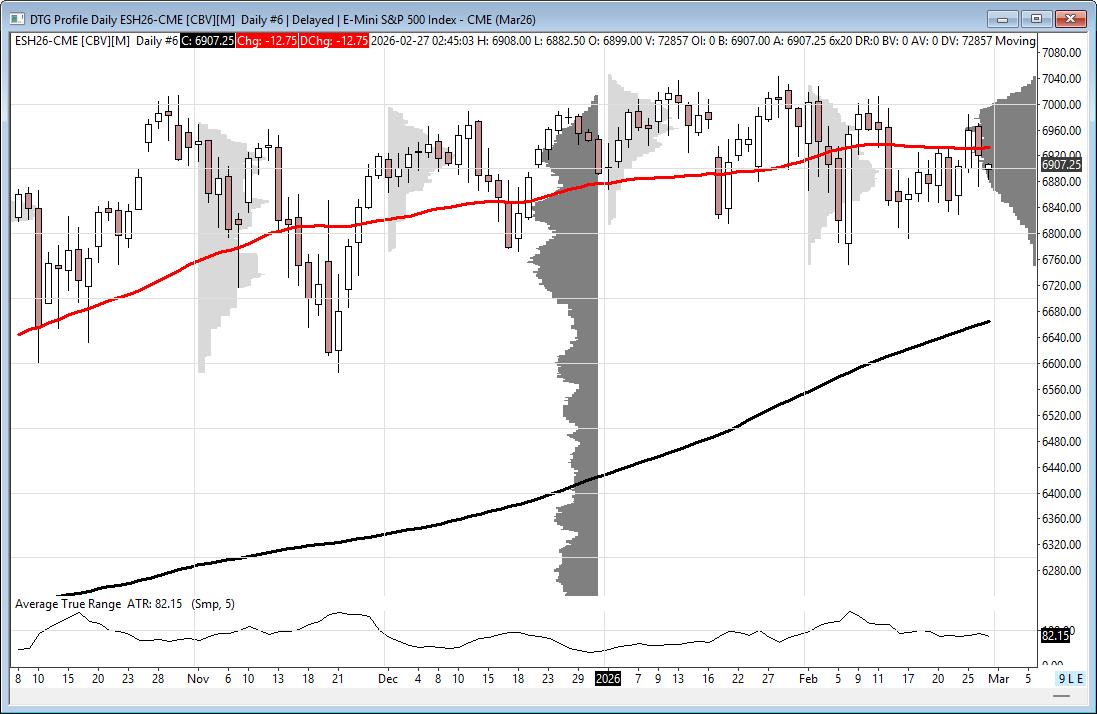Click the Dec label on the time axis
The image size is (1097, 714).
tap(388, 679)
